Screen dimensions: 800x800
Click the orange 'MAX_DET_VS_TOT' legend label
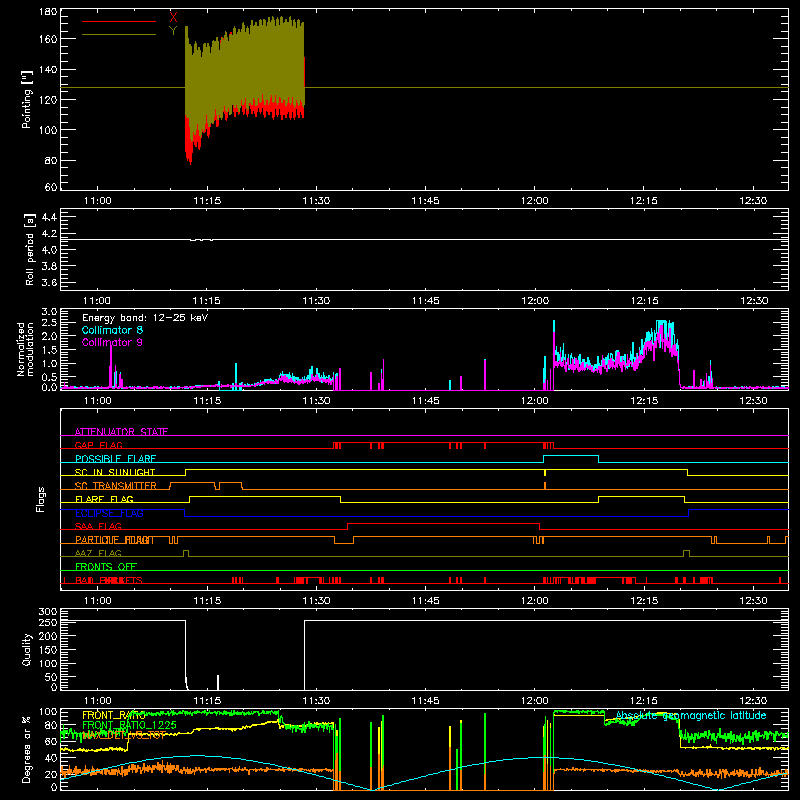[x=123, y=735]
